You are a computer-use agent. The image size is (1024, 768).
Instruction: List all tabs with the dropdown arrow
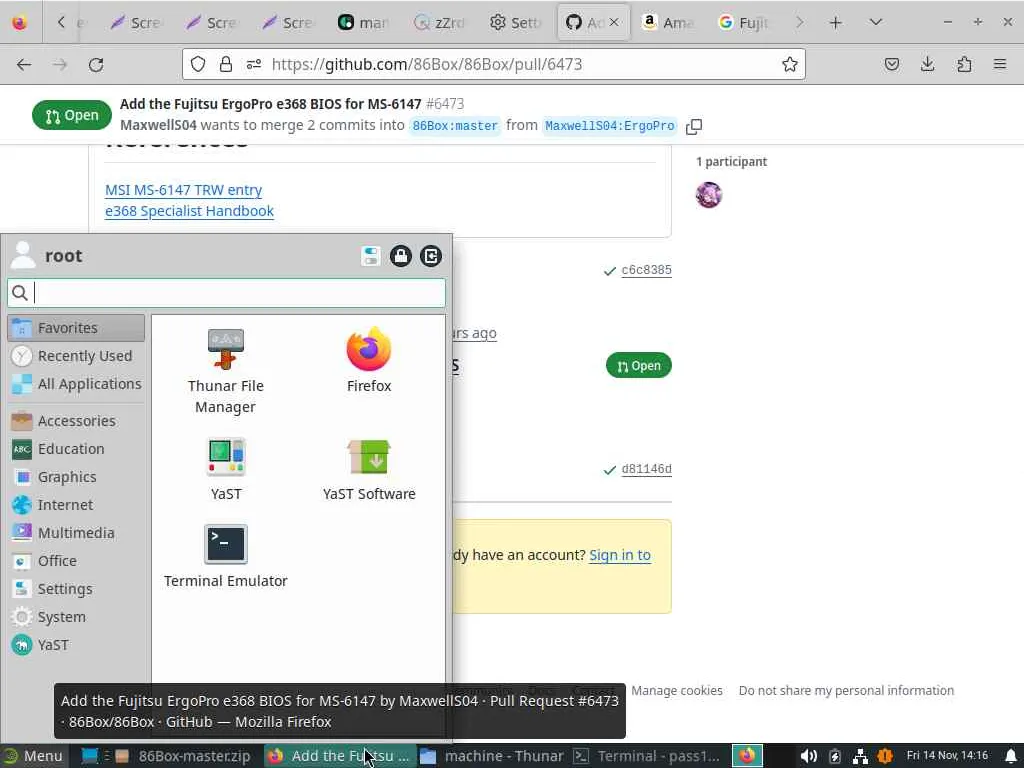(x=876, y=23)
